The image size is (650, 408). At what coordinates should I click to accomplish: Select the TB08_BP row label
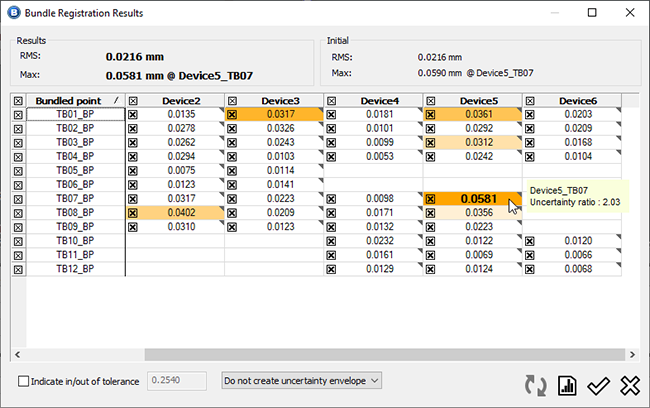[74, 213]
